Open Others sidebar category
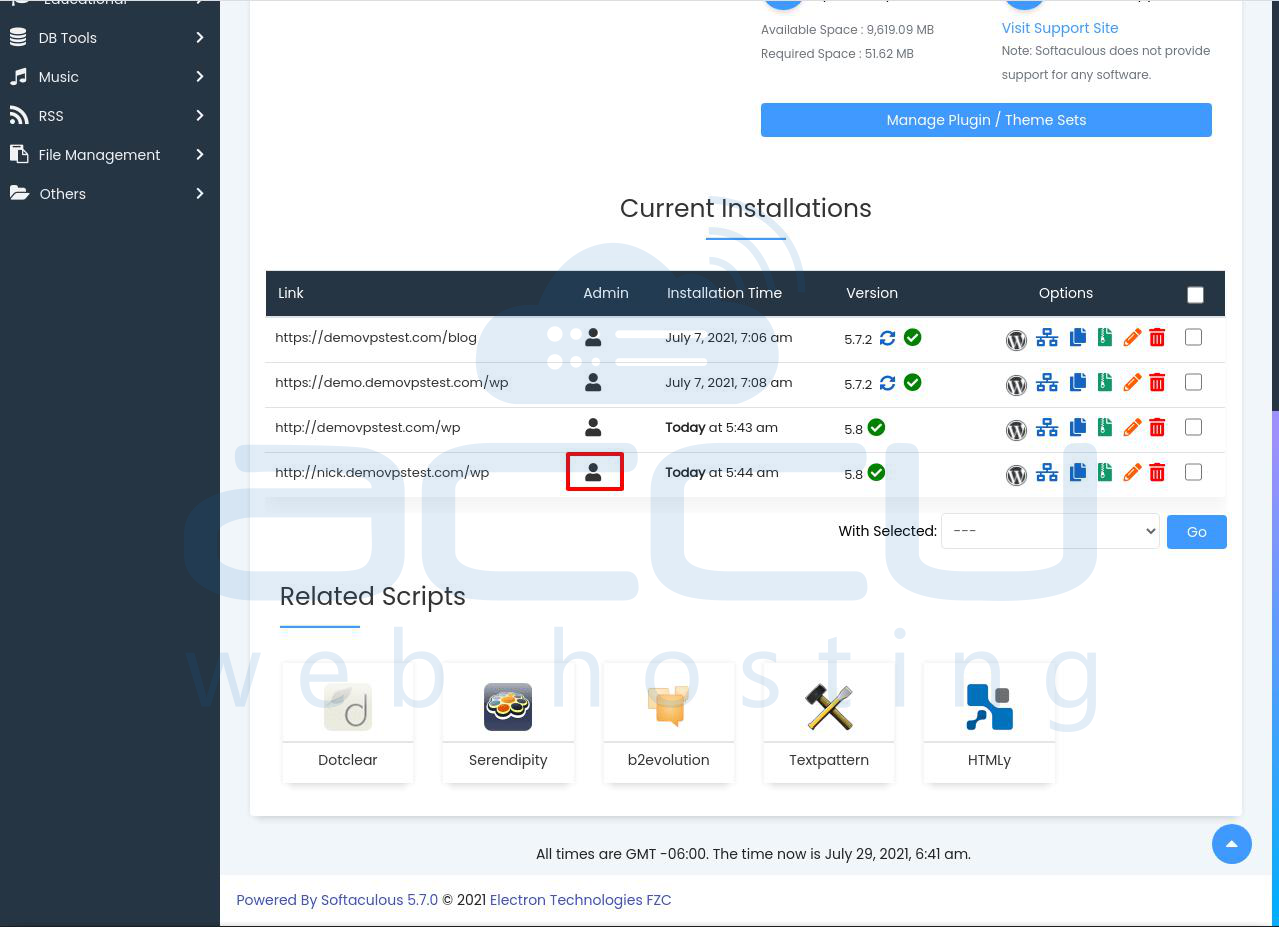The width and height of the screenshot is (1279, 927). coord(110,194)
